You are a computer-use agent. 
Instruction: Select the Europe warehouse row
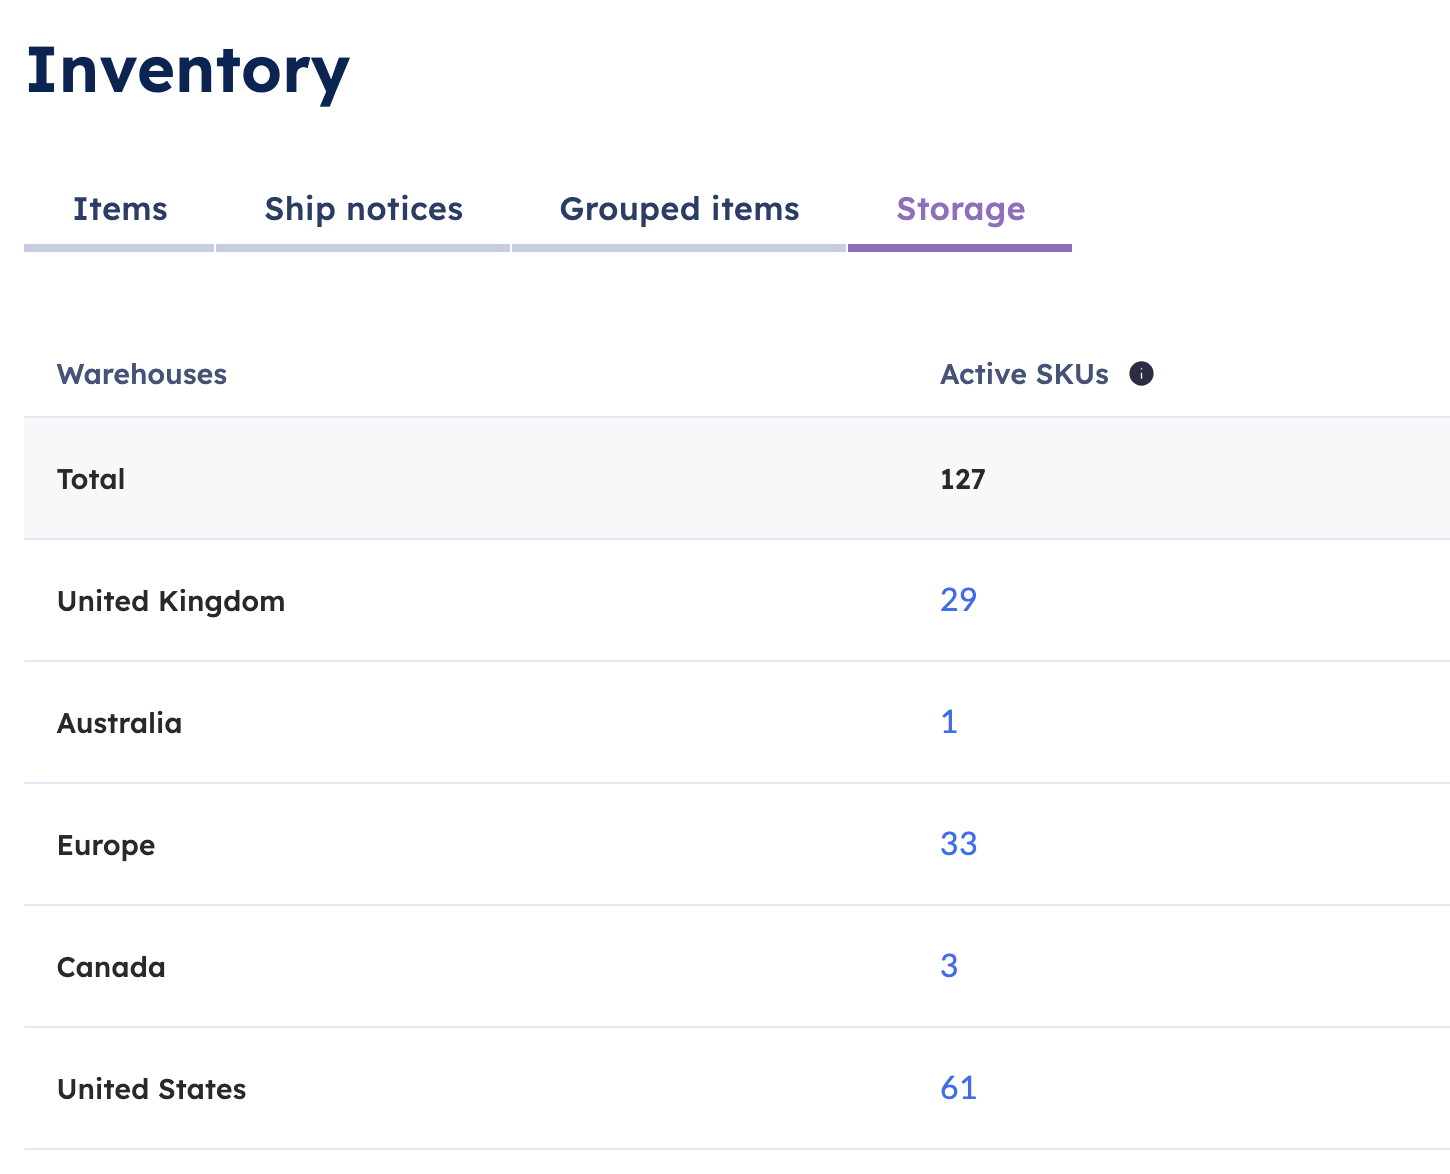coord(737,844)
